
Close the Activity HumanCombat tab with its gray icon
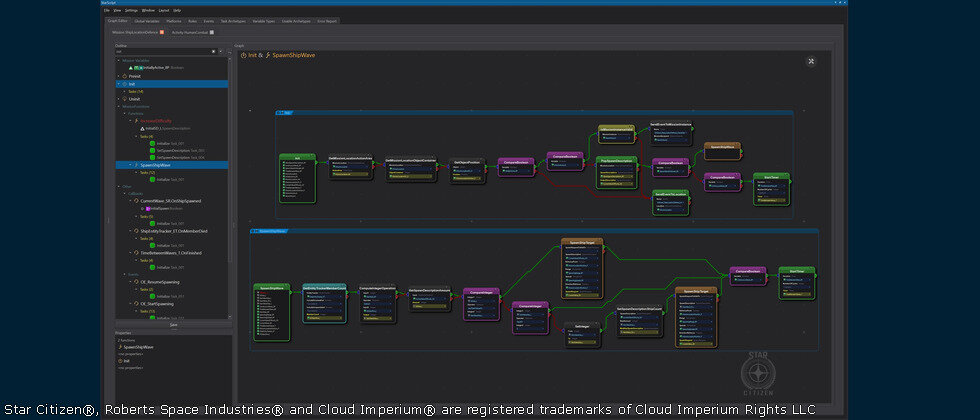(212, 32)
